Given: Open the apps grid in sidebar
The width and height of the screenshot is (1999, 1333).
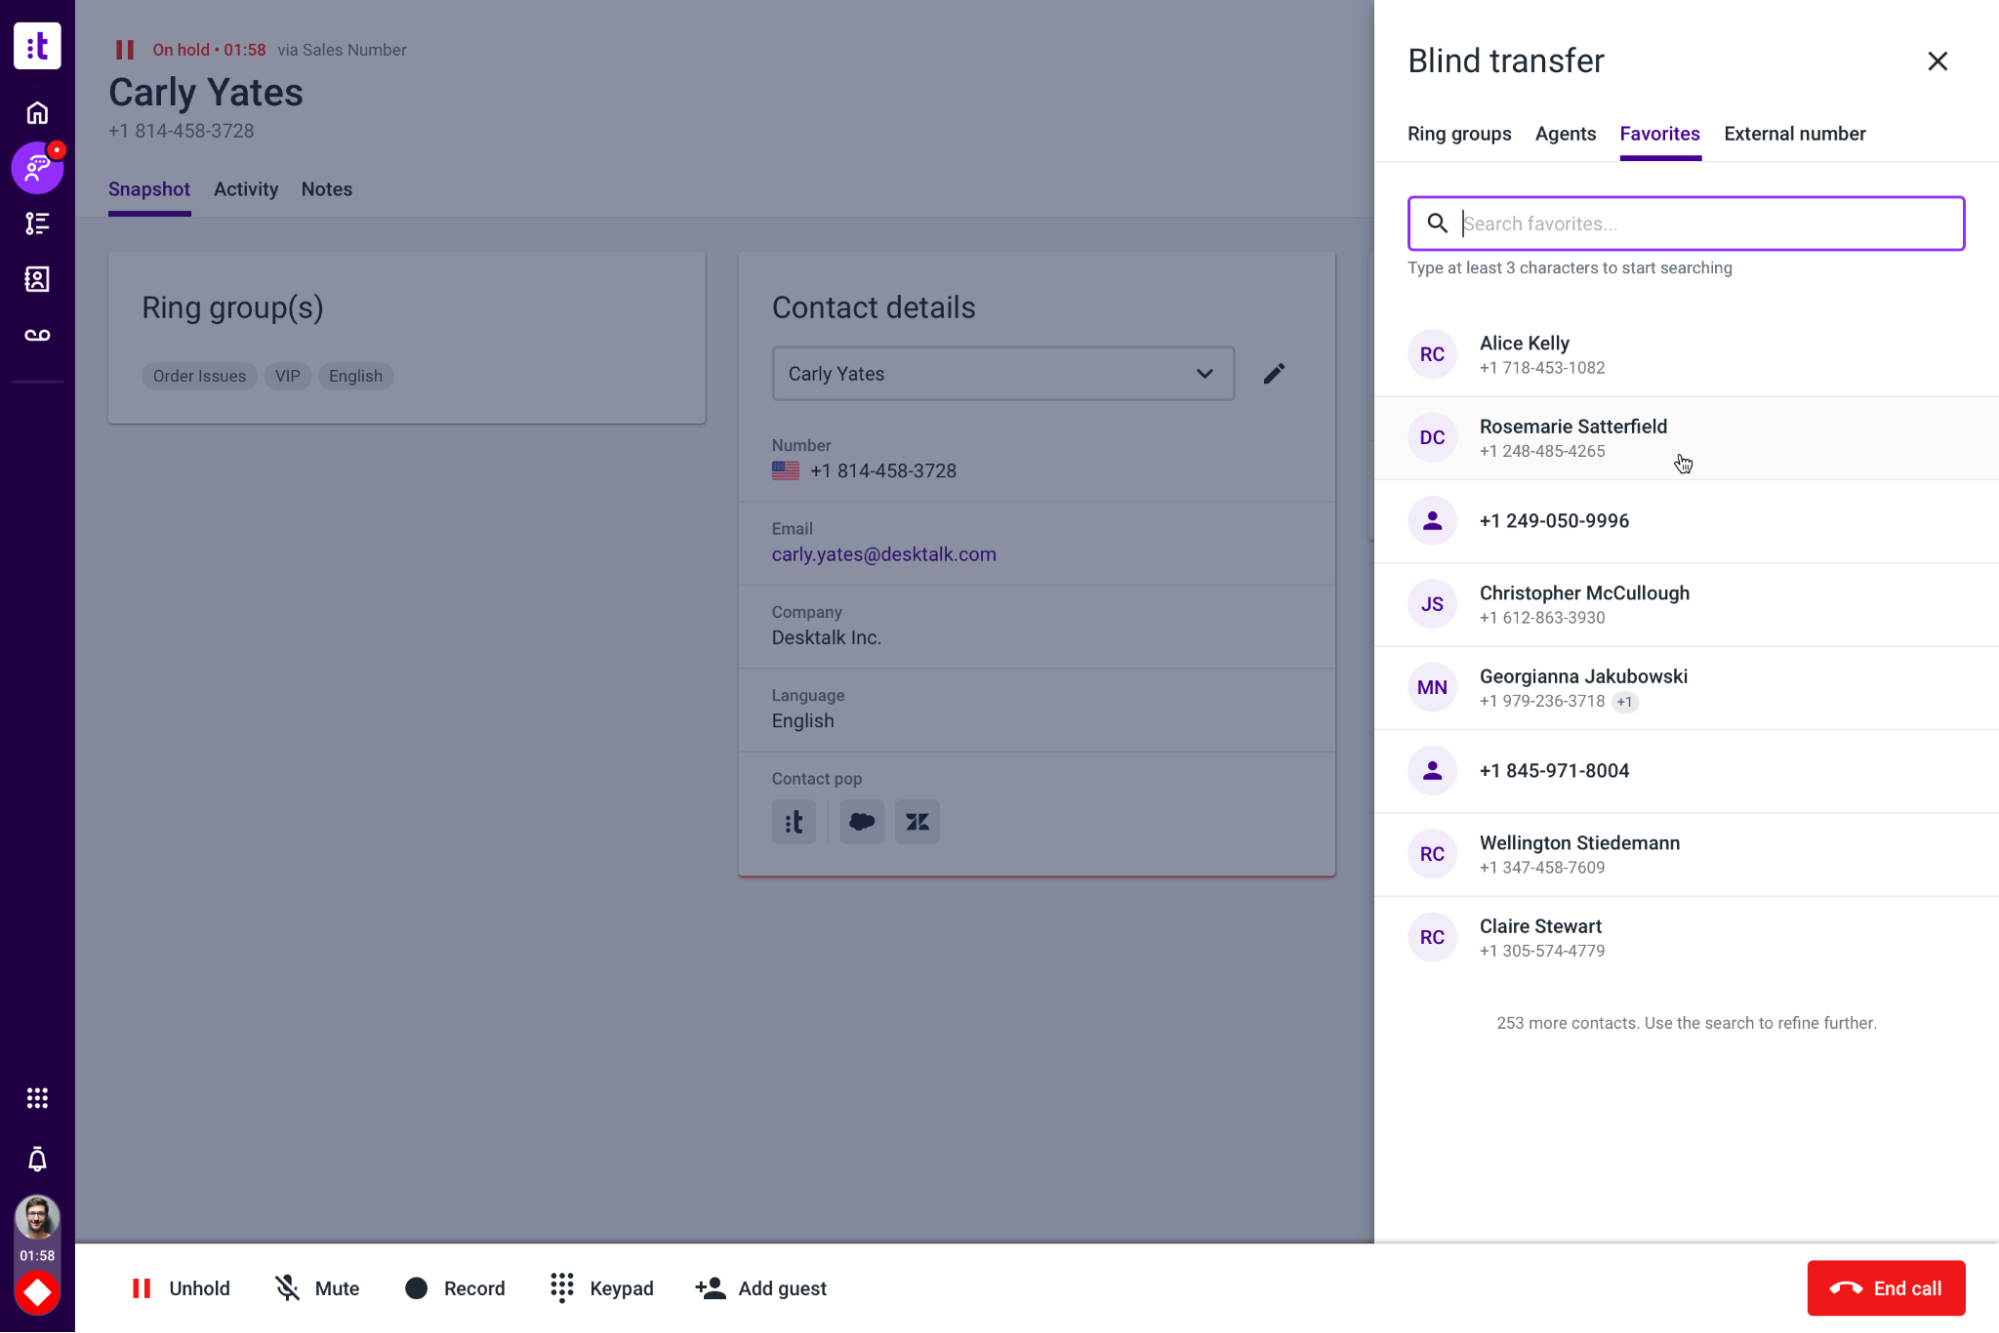Looking at the screenshot, I should click(x=37, y=1097).
